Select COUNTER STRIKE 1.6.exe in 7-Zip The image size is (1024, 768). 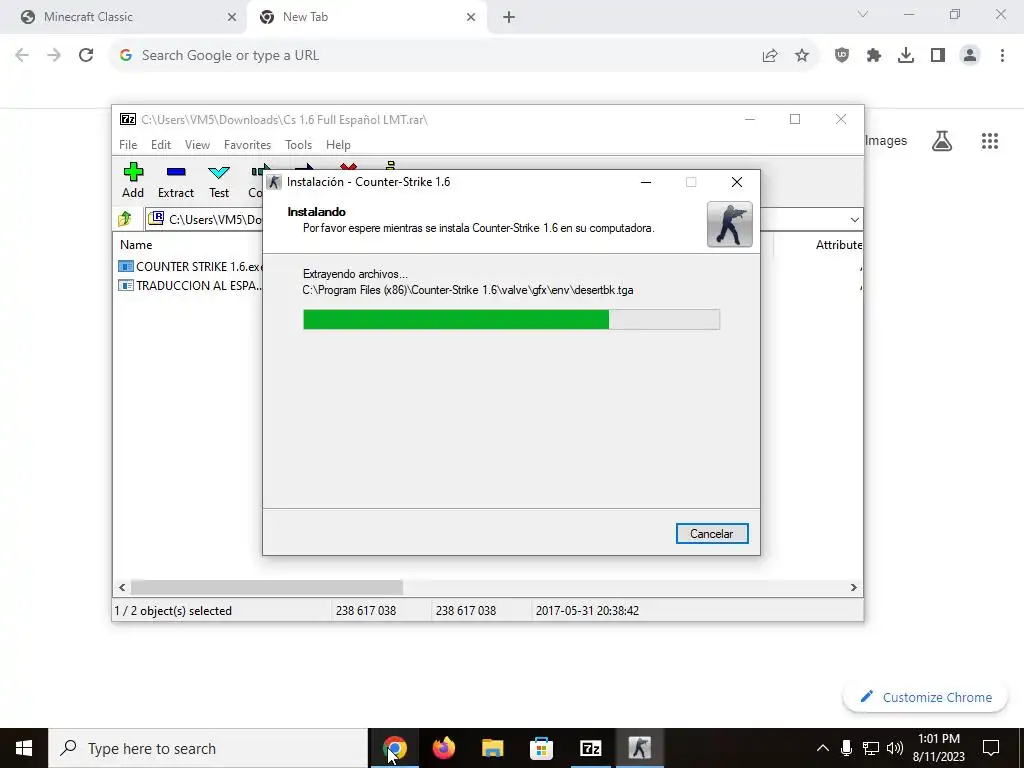coord(191,266)
